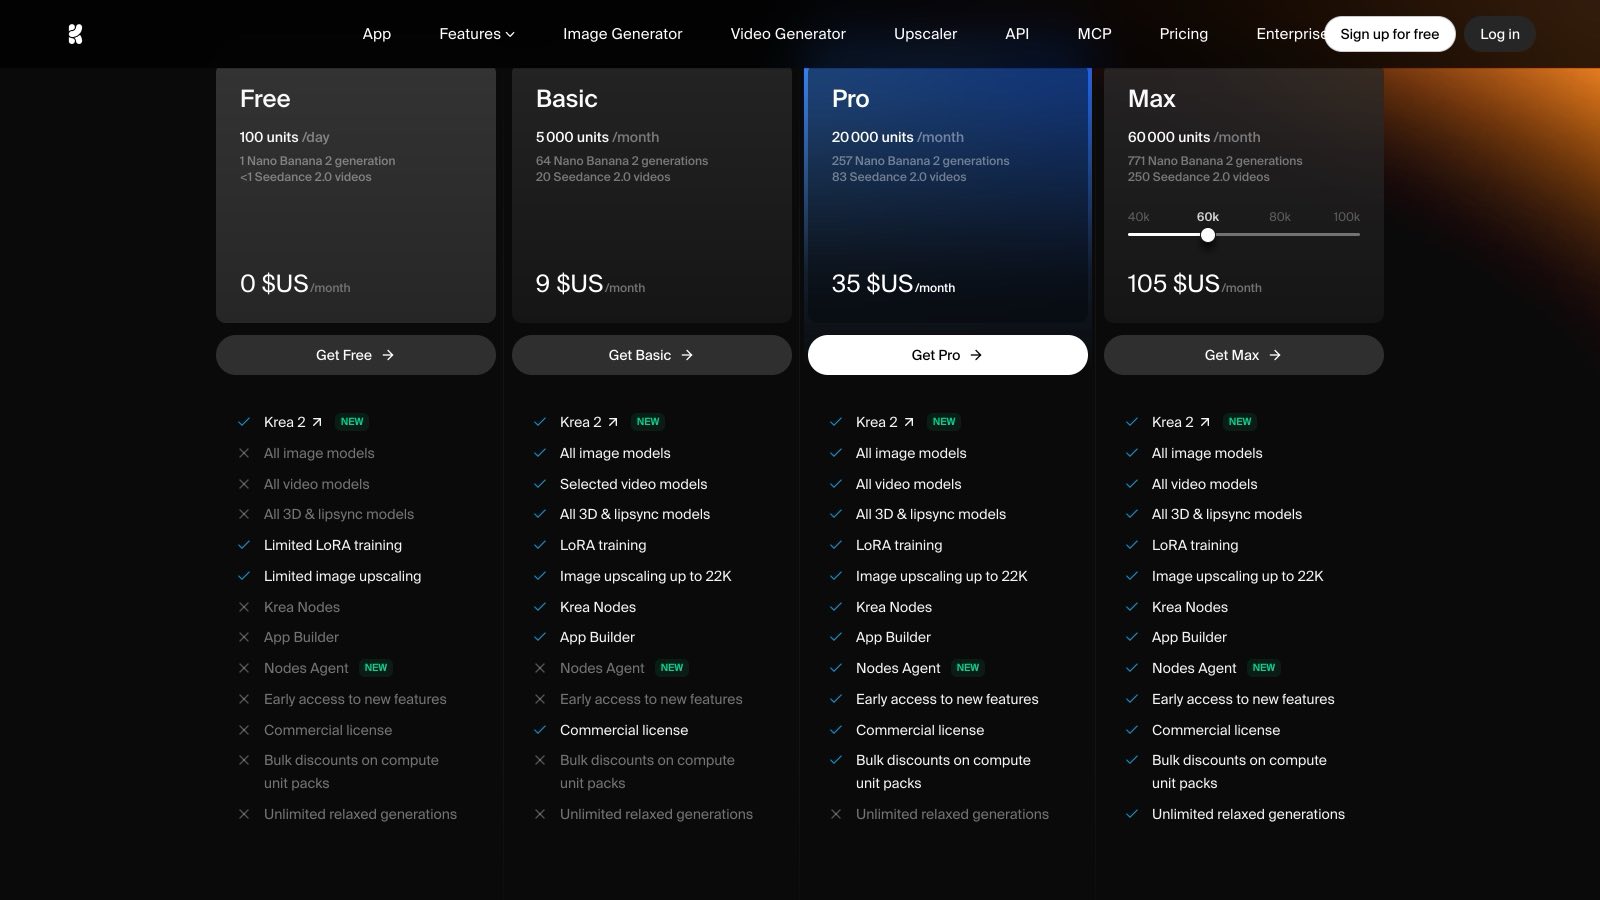This screenshot has height=900, width=1600.
Task: Click the checkmark beside Max plan Krea Nodes
Action: 1132,607
